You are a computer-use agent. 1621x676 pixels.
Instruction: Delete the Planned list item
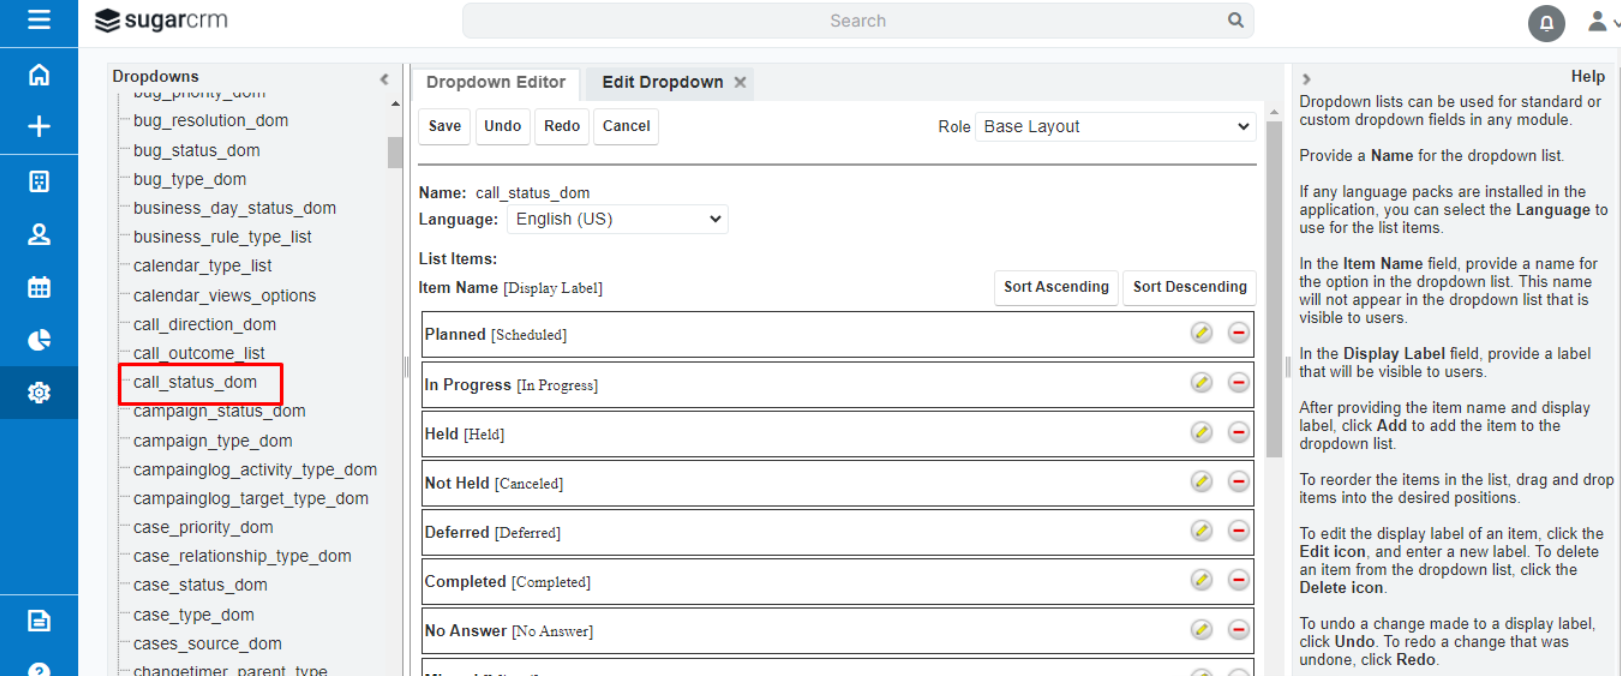coord(1238,333)
